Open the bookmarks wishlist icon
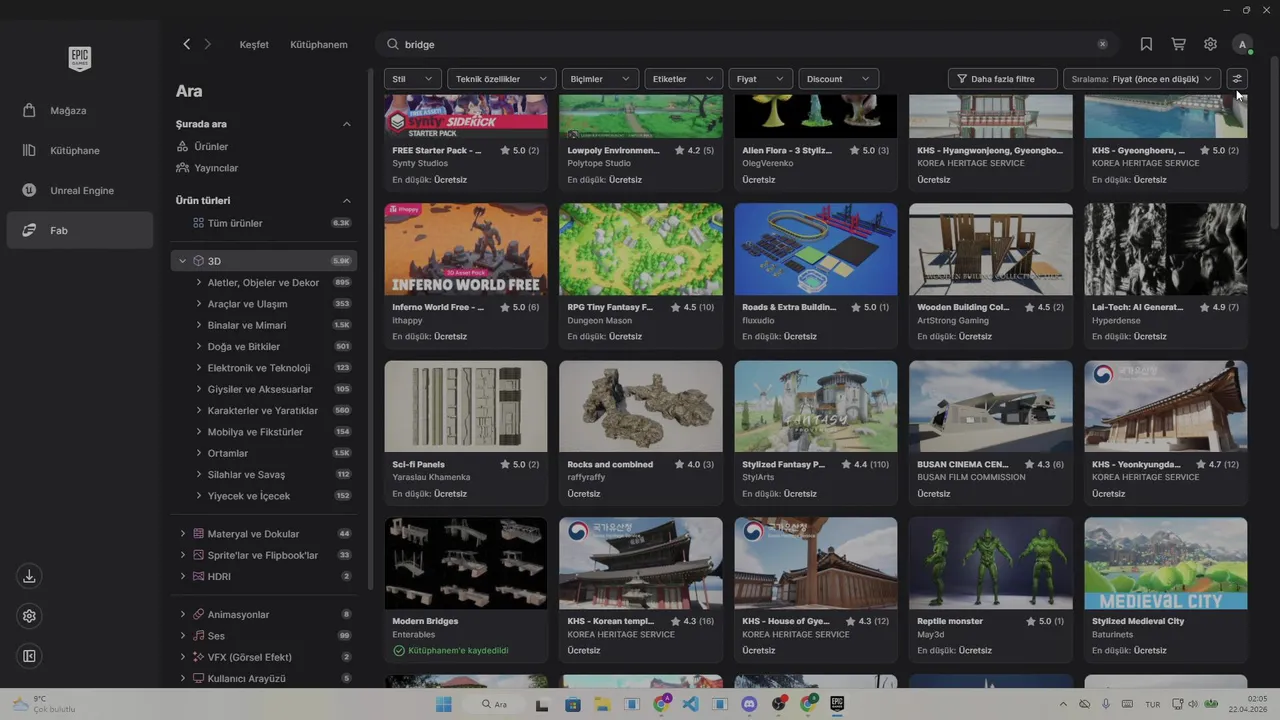 (x=1146, y=44)
